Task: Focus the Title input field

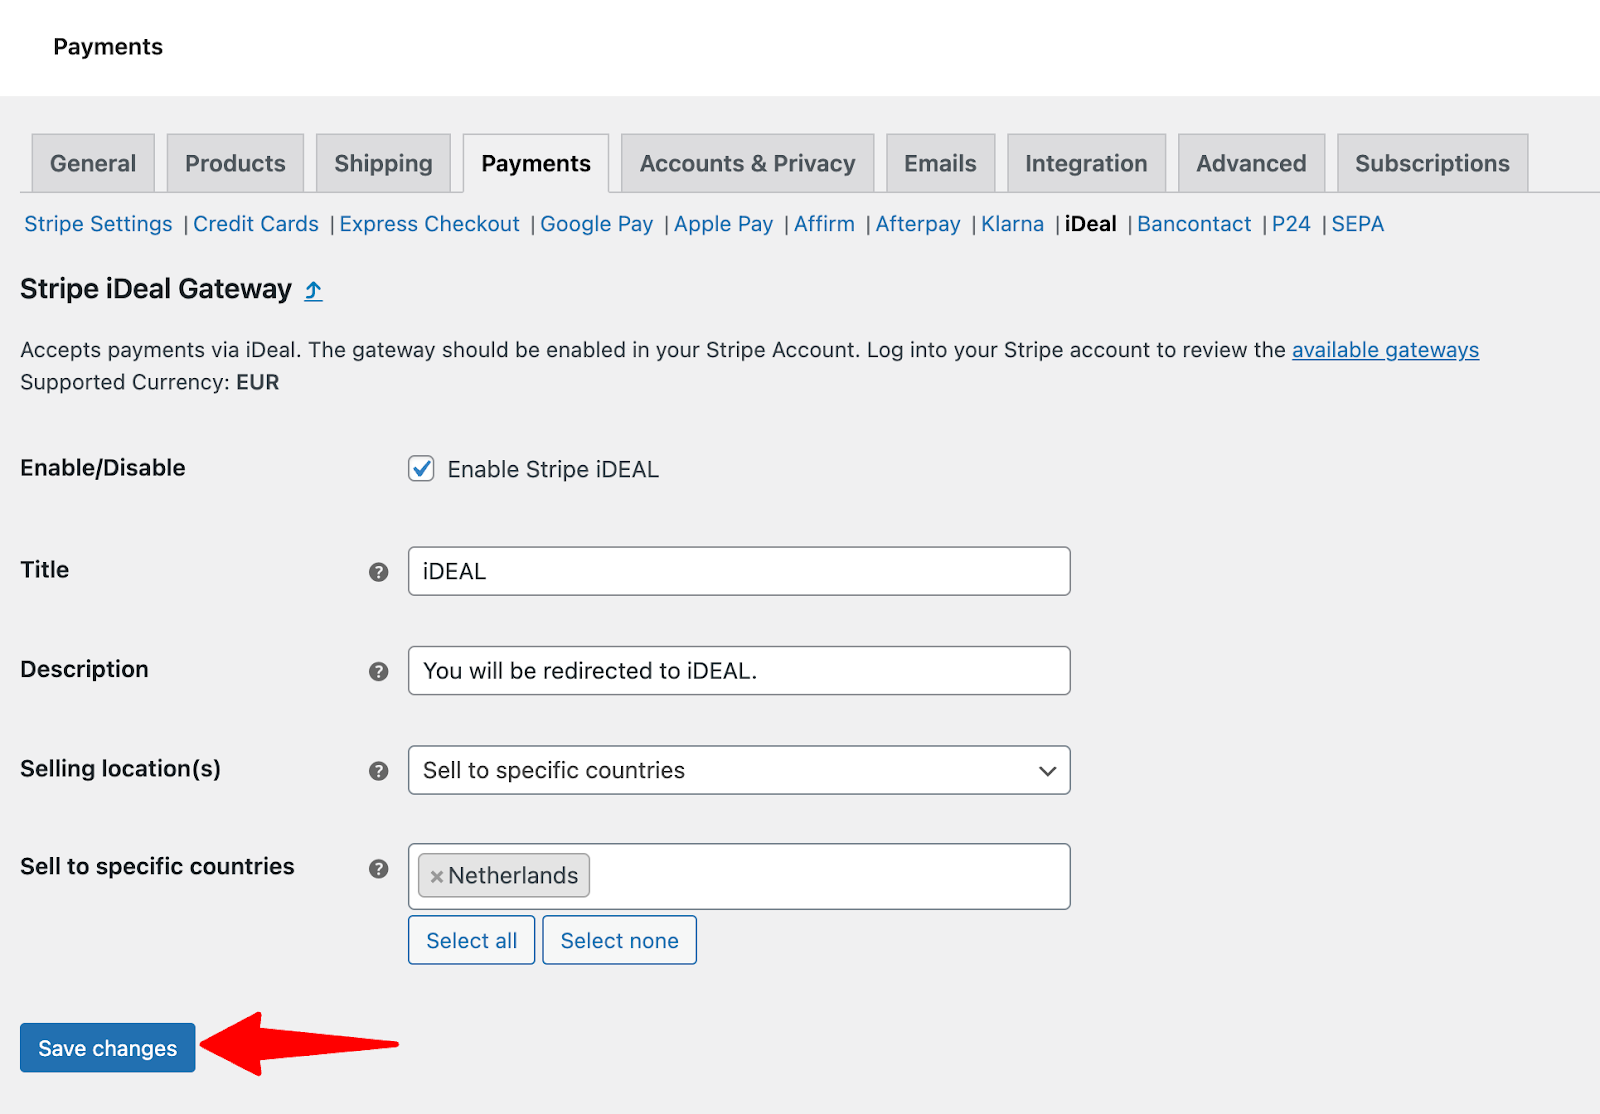Action: click(739, 571)
